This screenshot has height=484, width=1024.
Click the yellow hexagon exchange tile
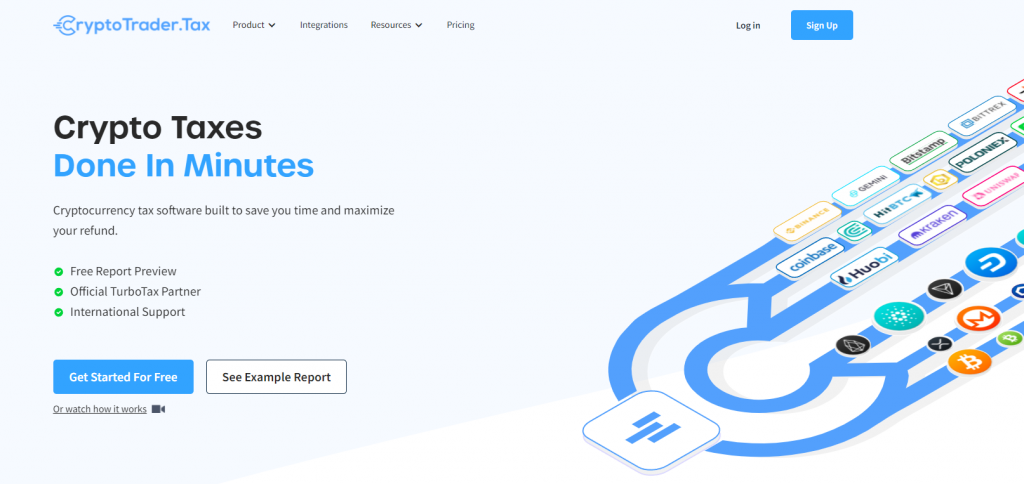coord(940,180)
